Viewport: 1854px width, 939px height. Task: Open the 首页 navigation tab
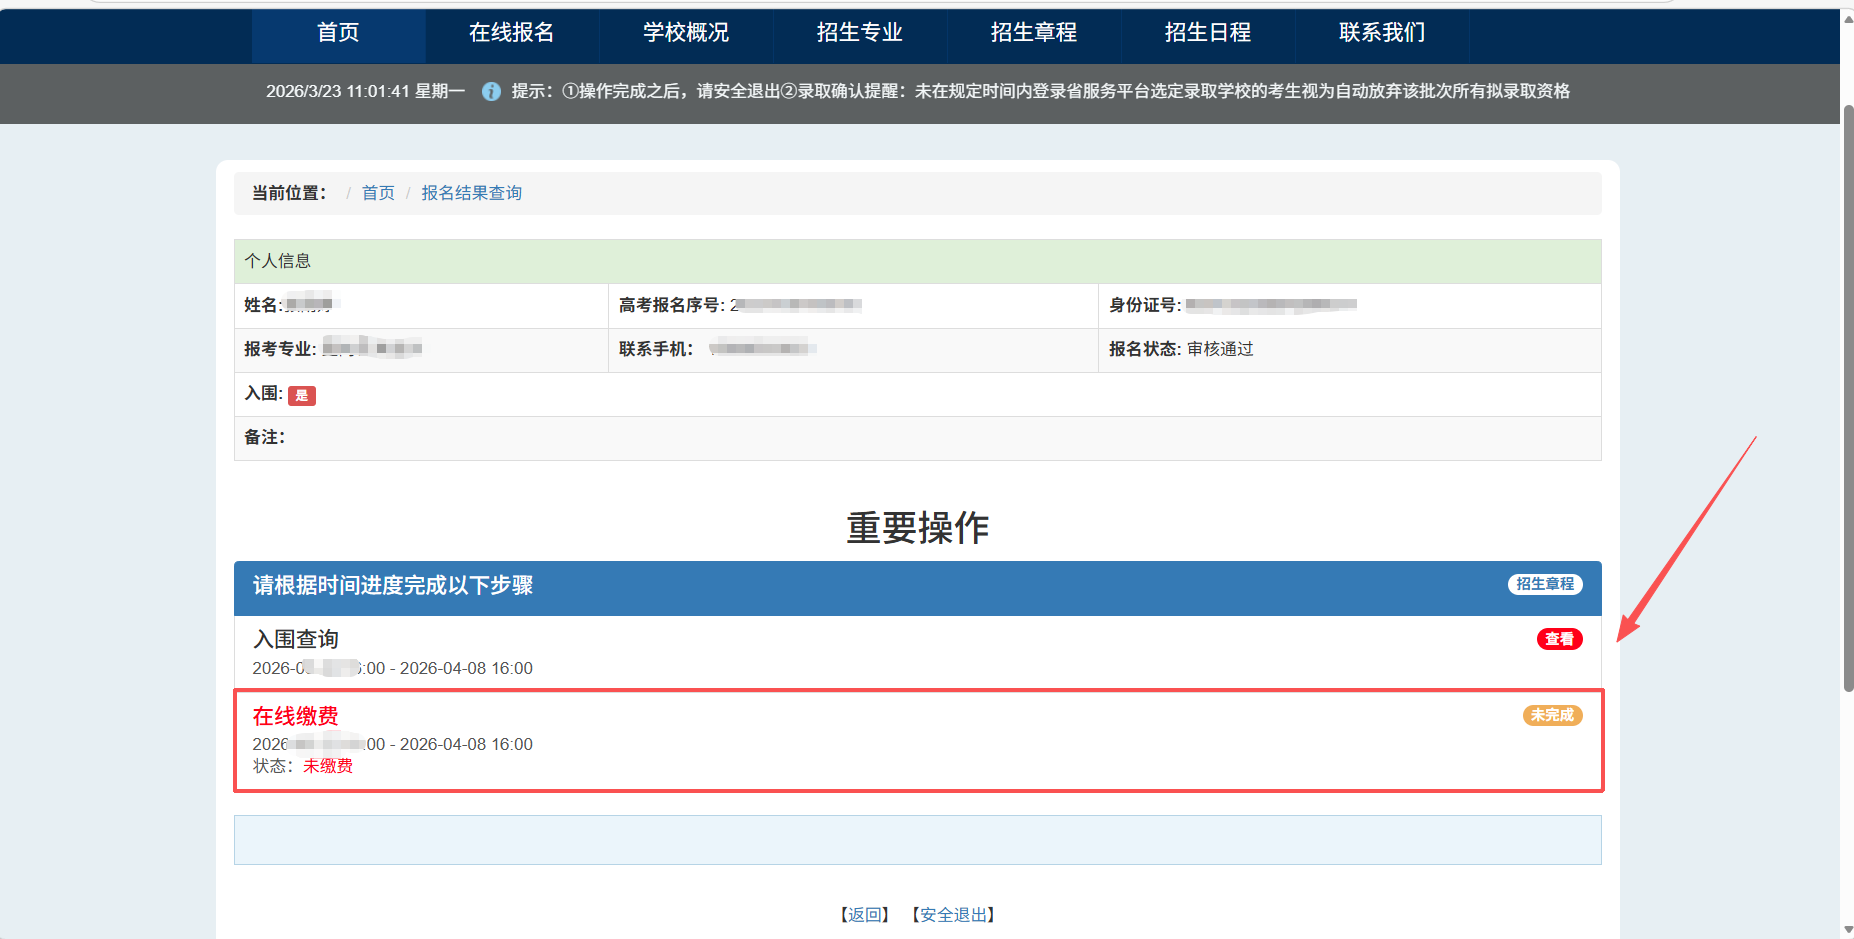(x=338, y=33)
